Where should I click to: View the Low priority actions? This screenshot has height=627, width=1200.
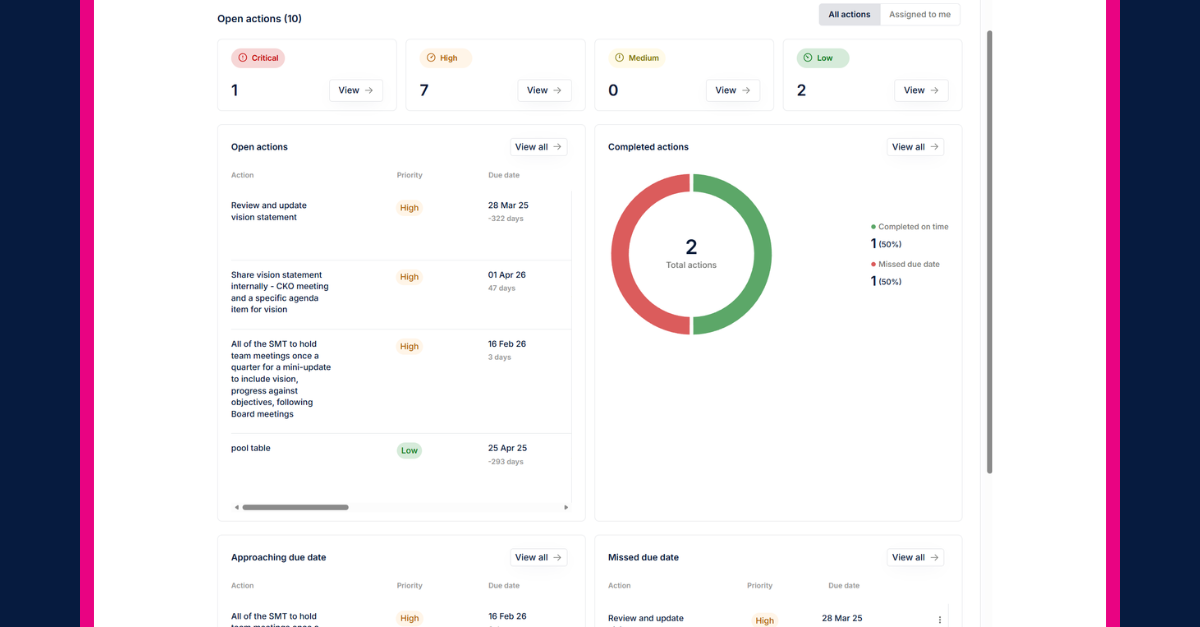920,90
